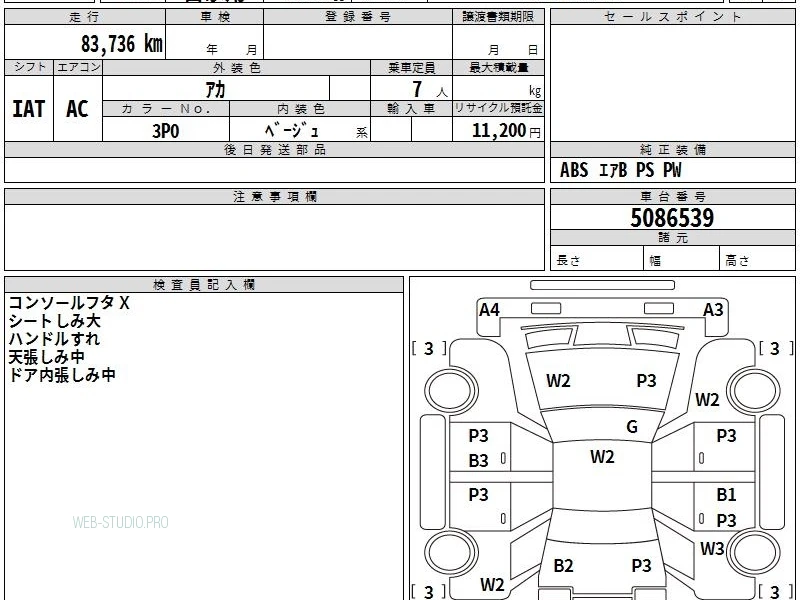Viewport: 800px width, 600px height.
Task: Click the W2 mark on the roof
Action: pyautogui.click(x=602, y=457)
